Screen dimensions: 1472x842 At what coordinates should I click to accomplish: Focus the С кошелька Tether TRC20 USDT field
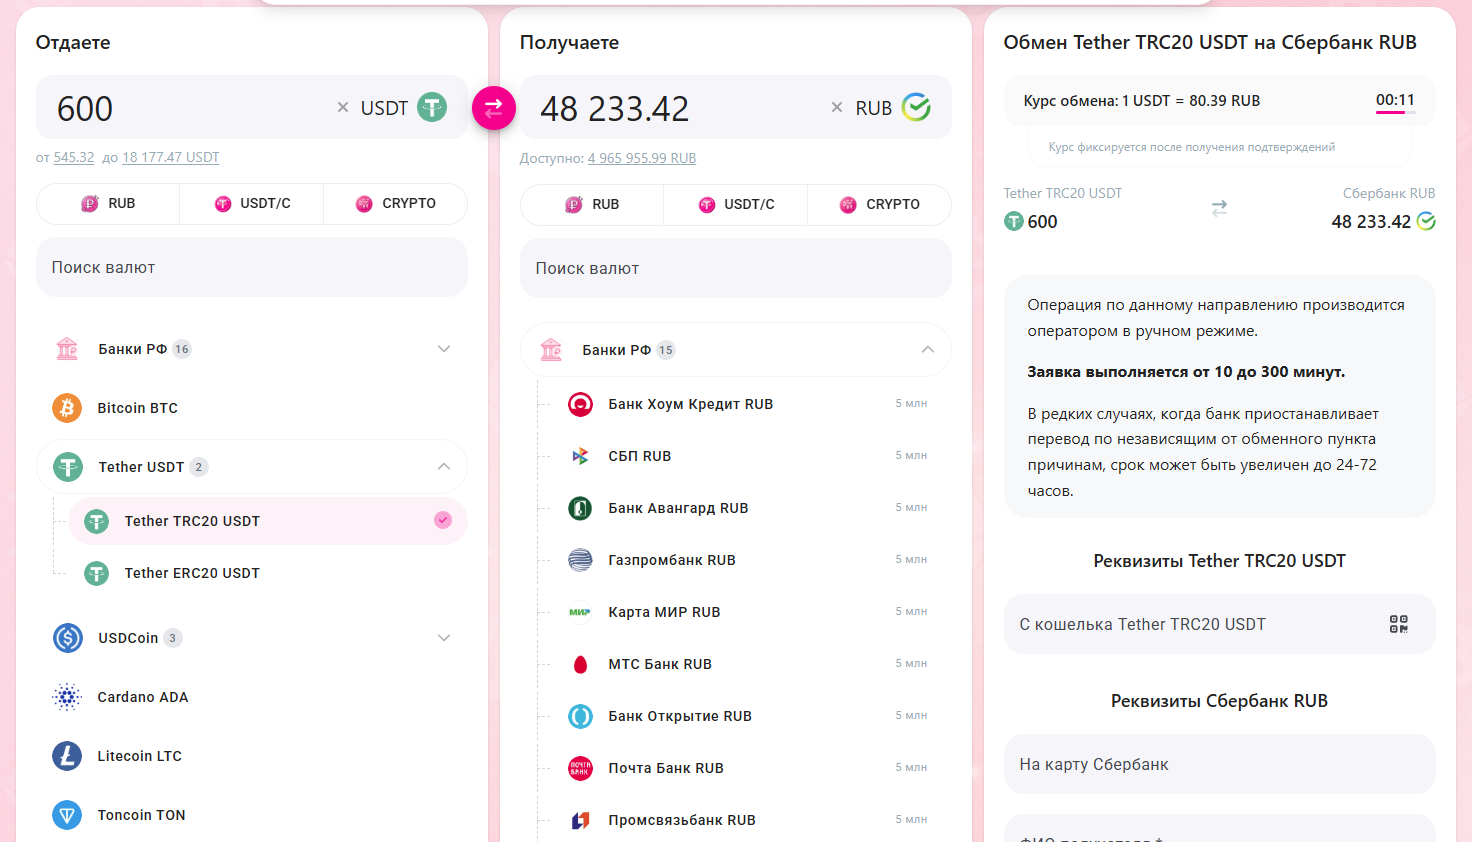(x=1219, y=624)
